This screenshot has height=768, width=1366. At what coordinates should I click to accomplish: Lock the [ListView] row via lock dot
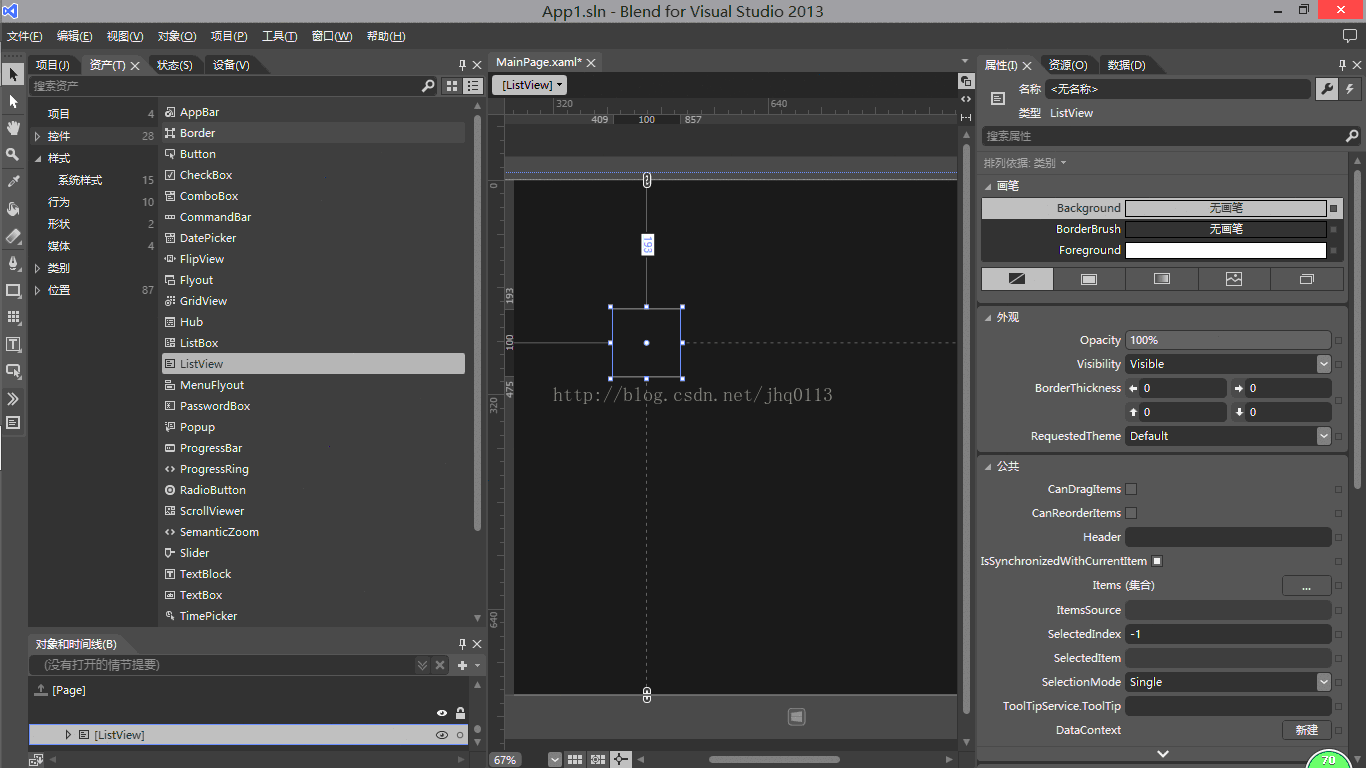[x=460, y=735]
